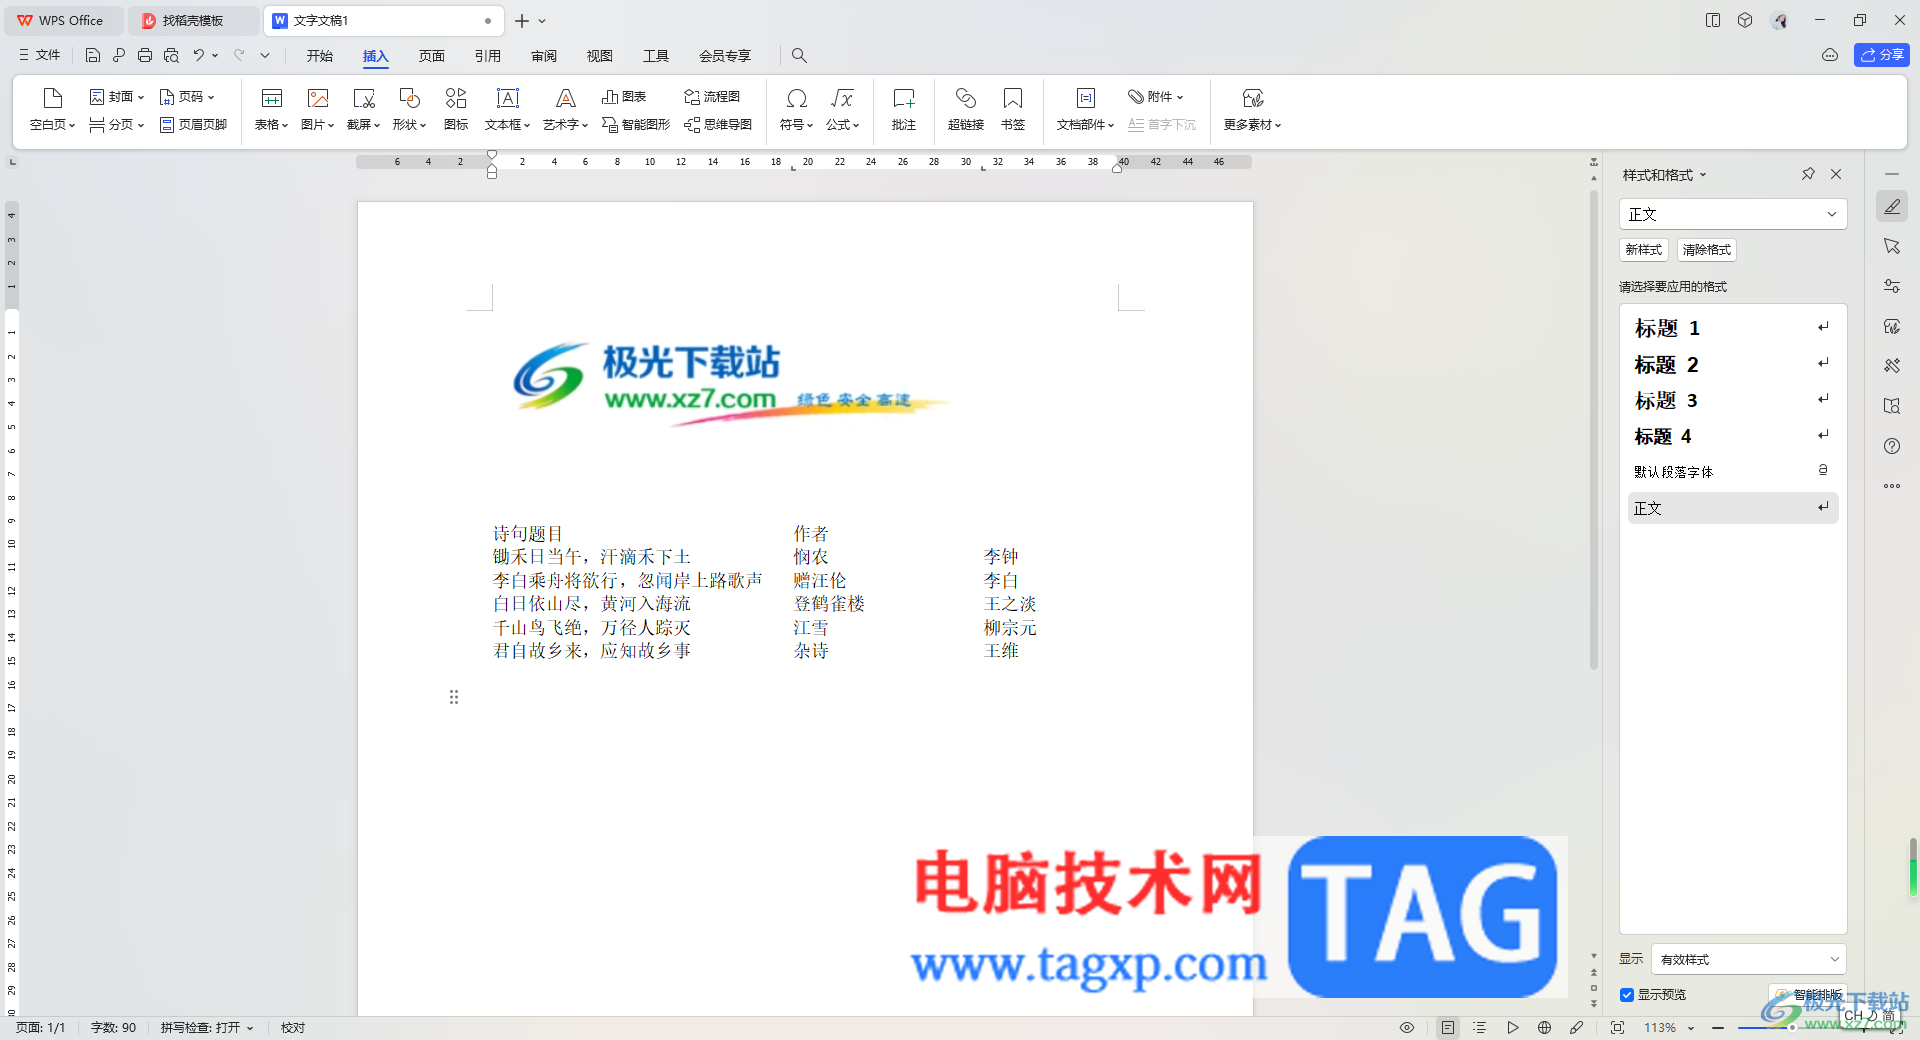1920x1040 pixels.
Task: Switch to page layout view in status bar
Action: pyautogui.click(x=1448, y=1028)
